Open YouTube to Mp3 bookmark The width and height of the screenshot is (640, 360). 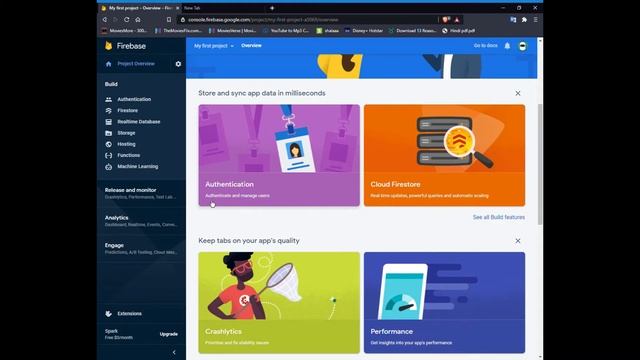pyautogui.click(x=286, y=31)
